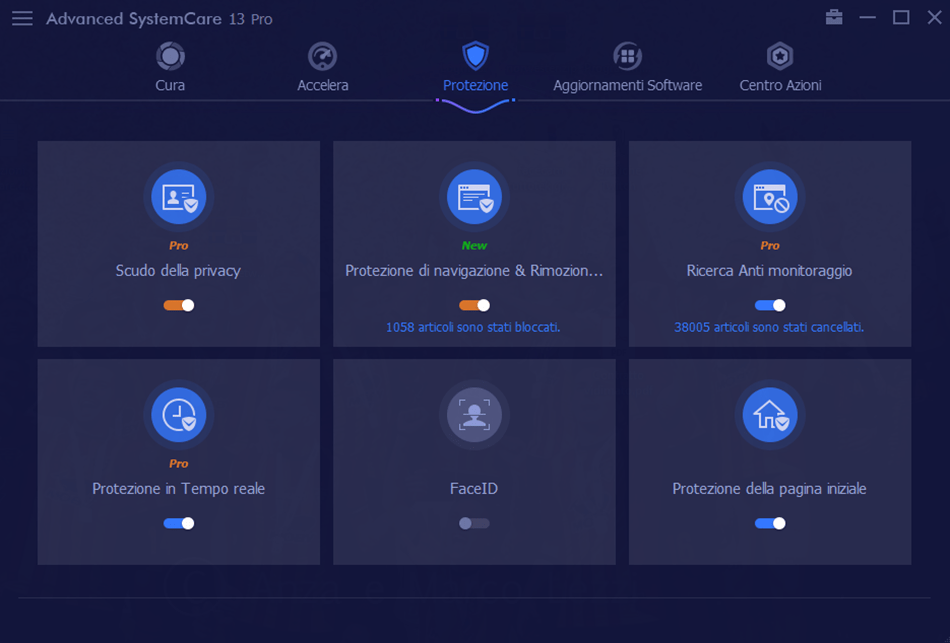Click the Protezione shield icon
The height and width of the screenshot is (643, 950).
point(476,56)
